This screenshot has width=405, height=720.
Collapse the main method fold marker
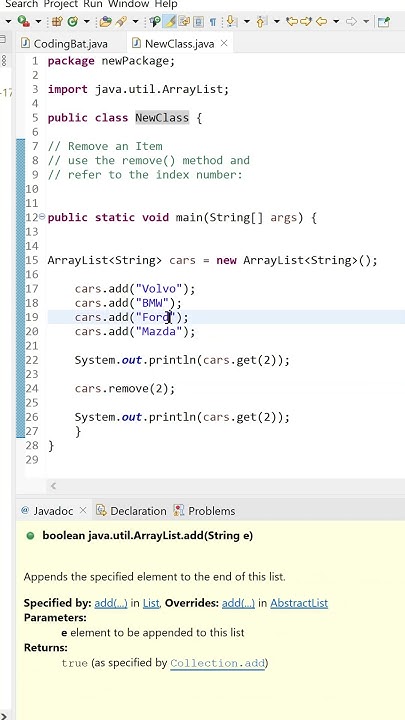click(42, 217)
